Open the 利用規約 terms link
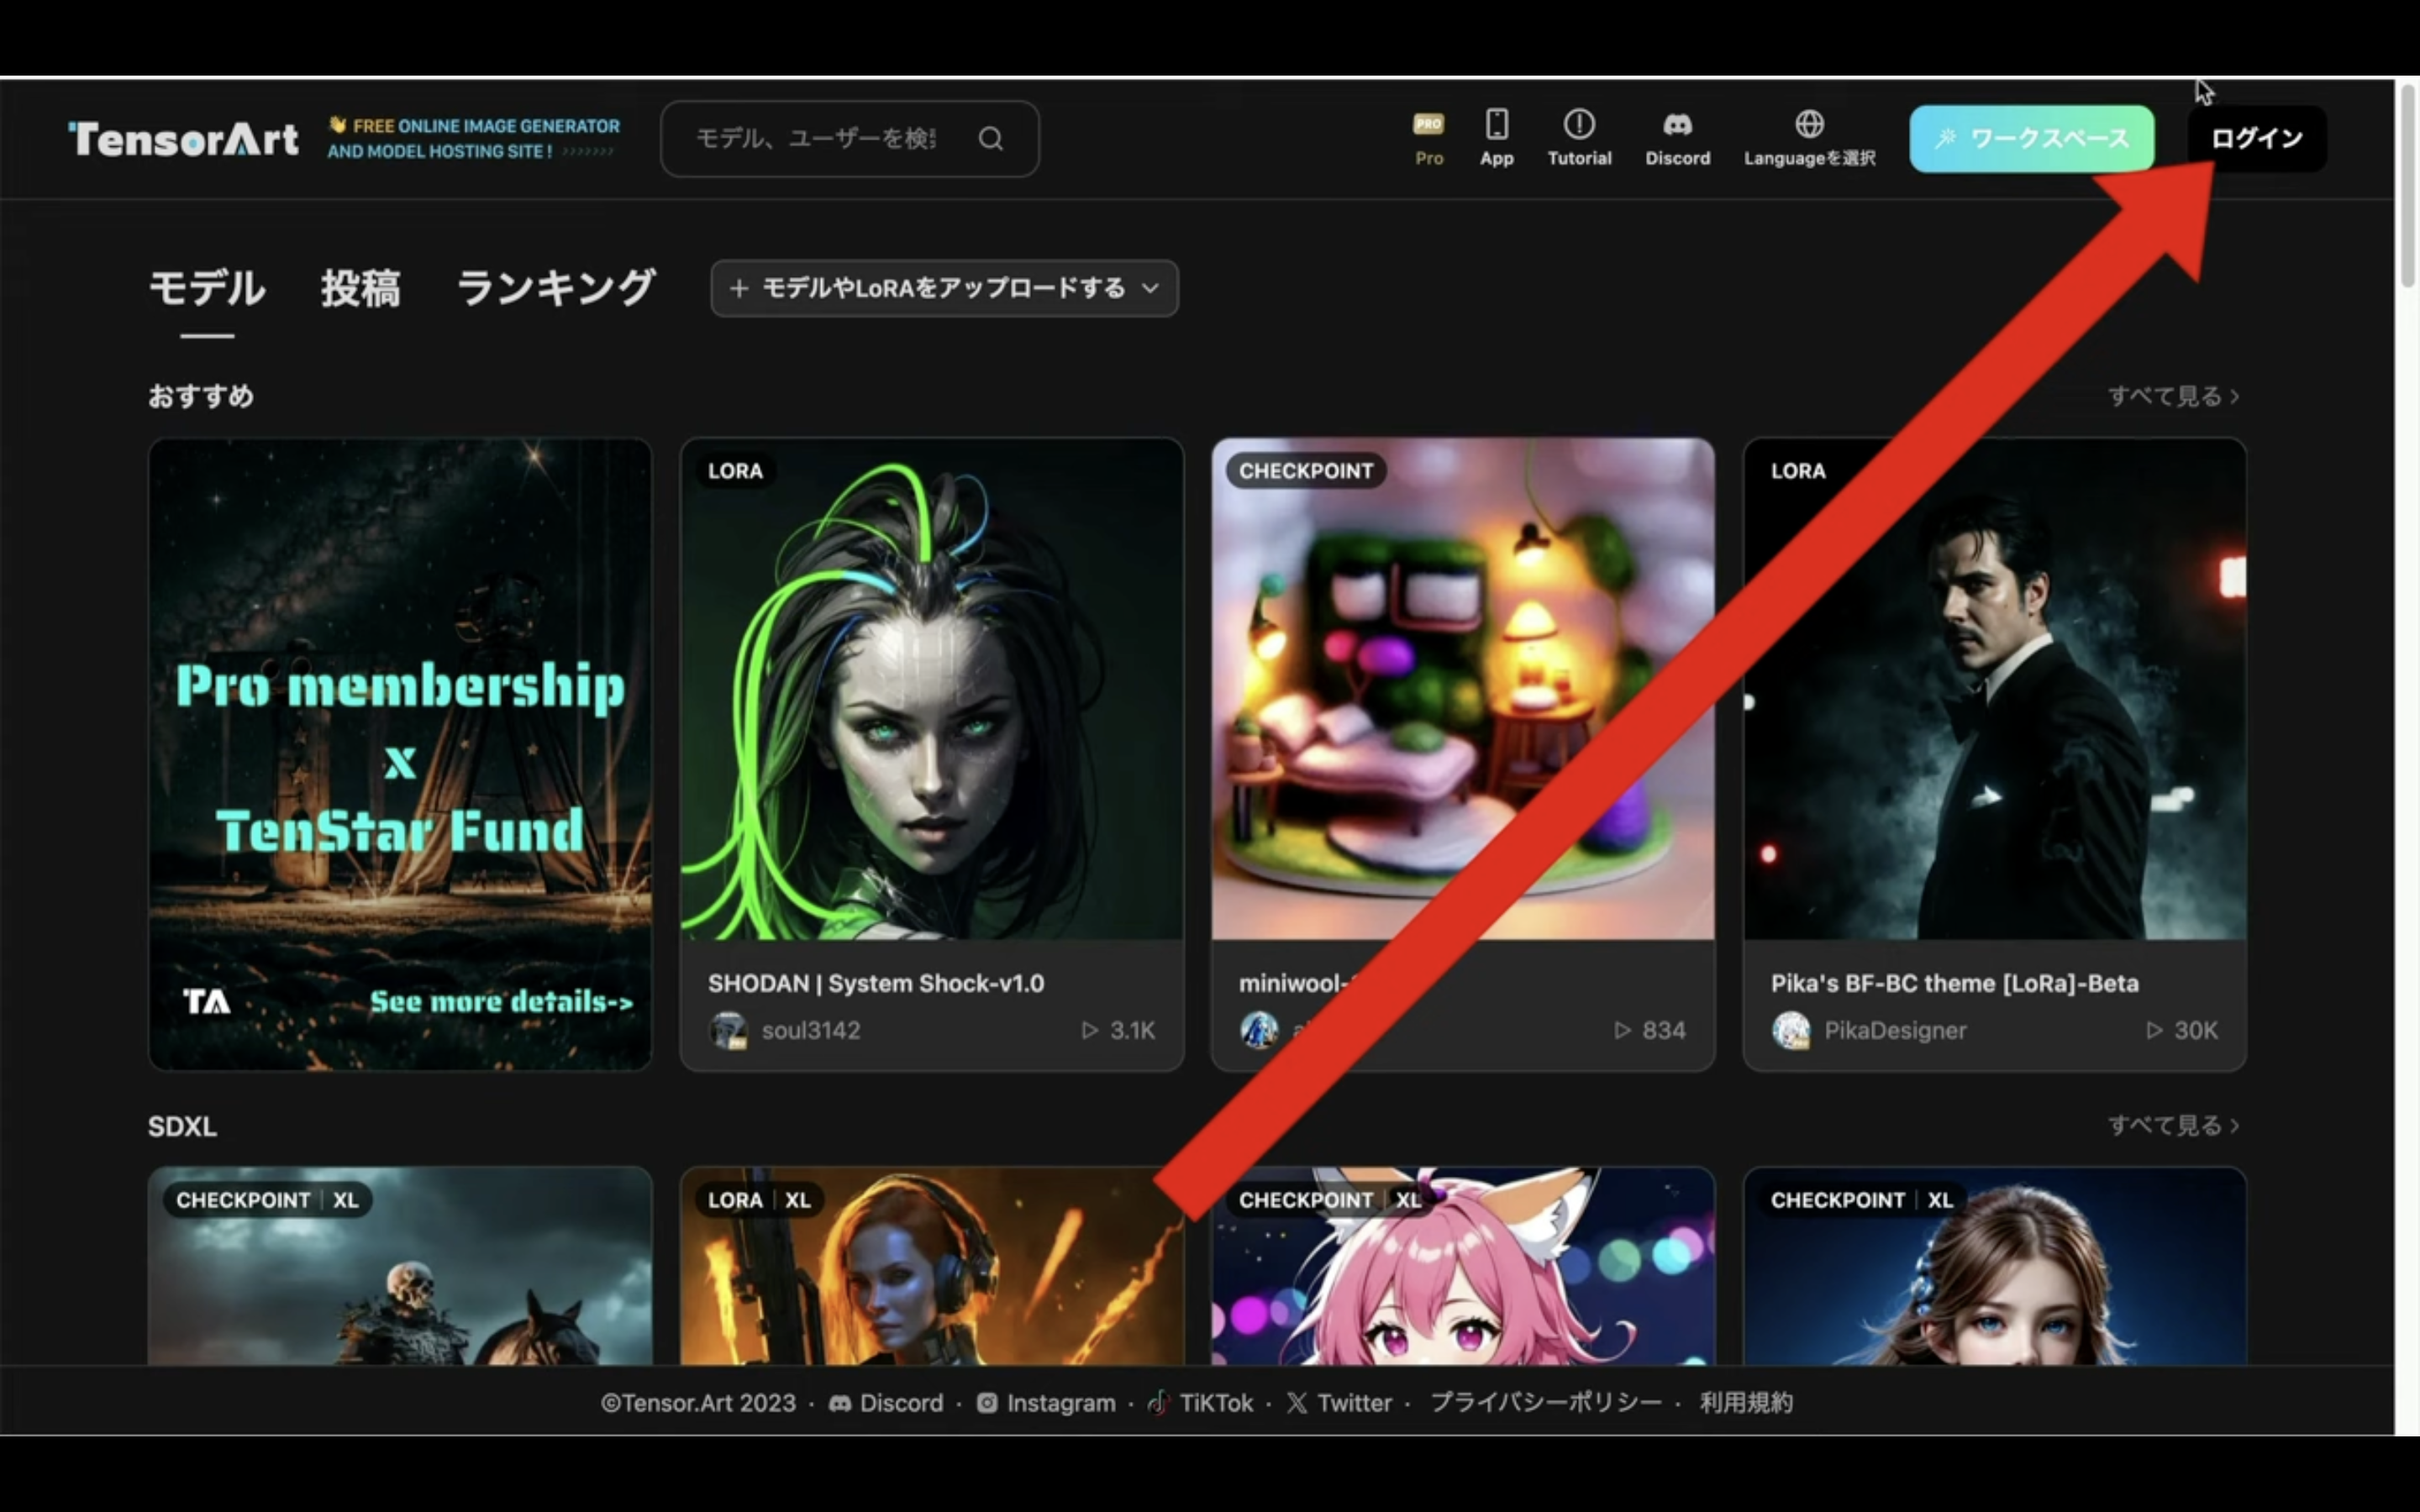This screenshot has width=2420, height=1512. 1746,1403
